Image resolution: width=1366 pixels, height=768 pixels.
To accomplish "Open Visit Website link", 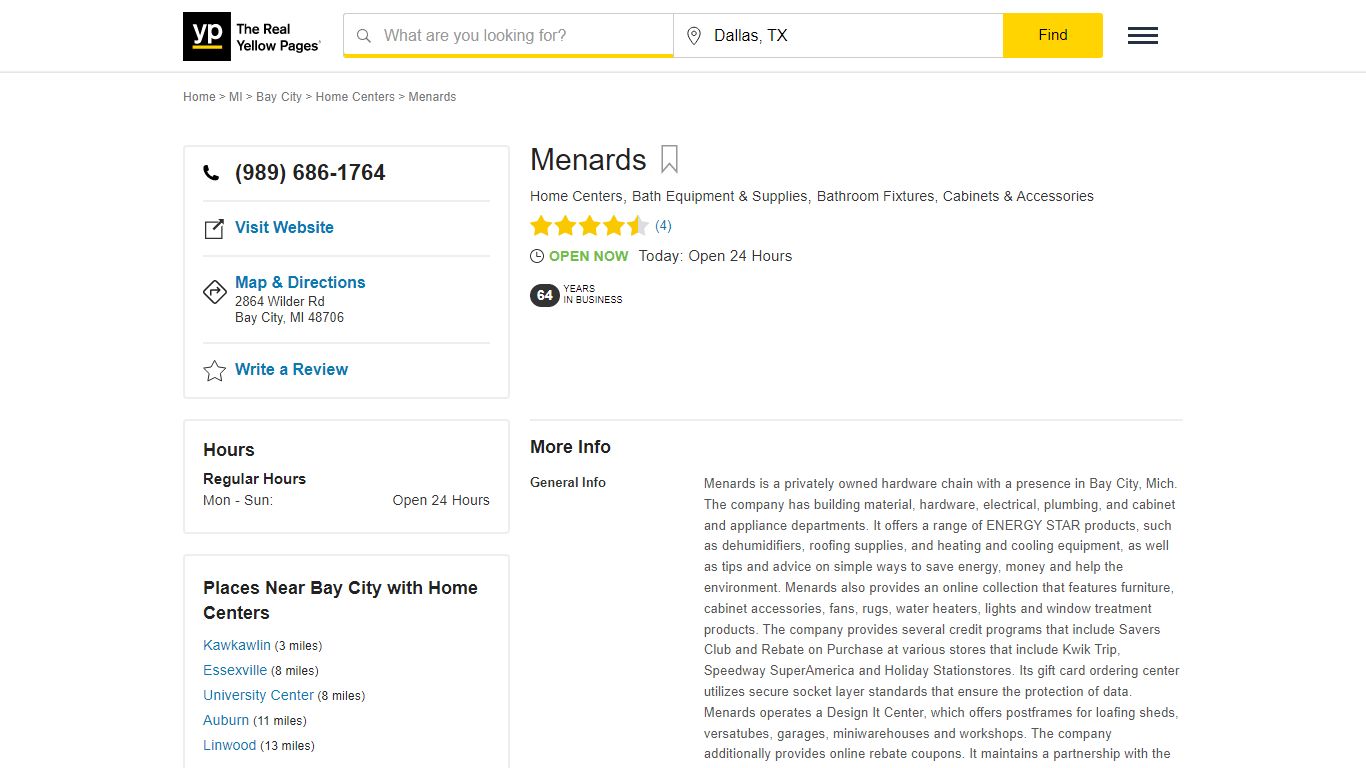I will [x=284, y=227].
